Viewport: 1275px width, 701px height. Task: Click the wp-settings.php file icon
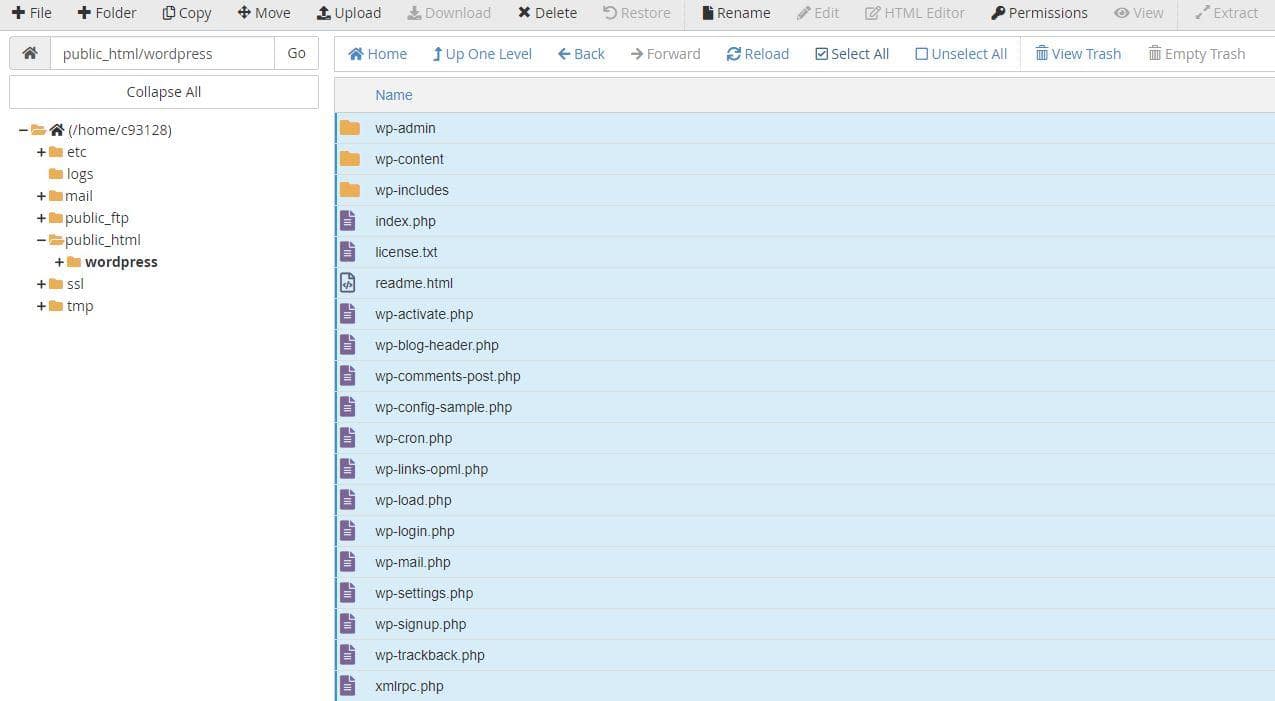(x=348, y=593)
